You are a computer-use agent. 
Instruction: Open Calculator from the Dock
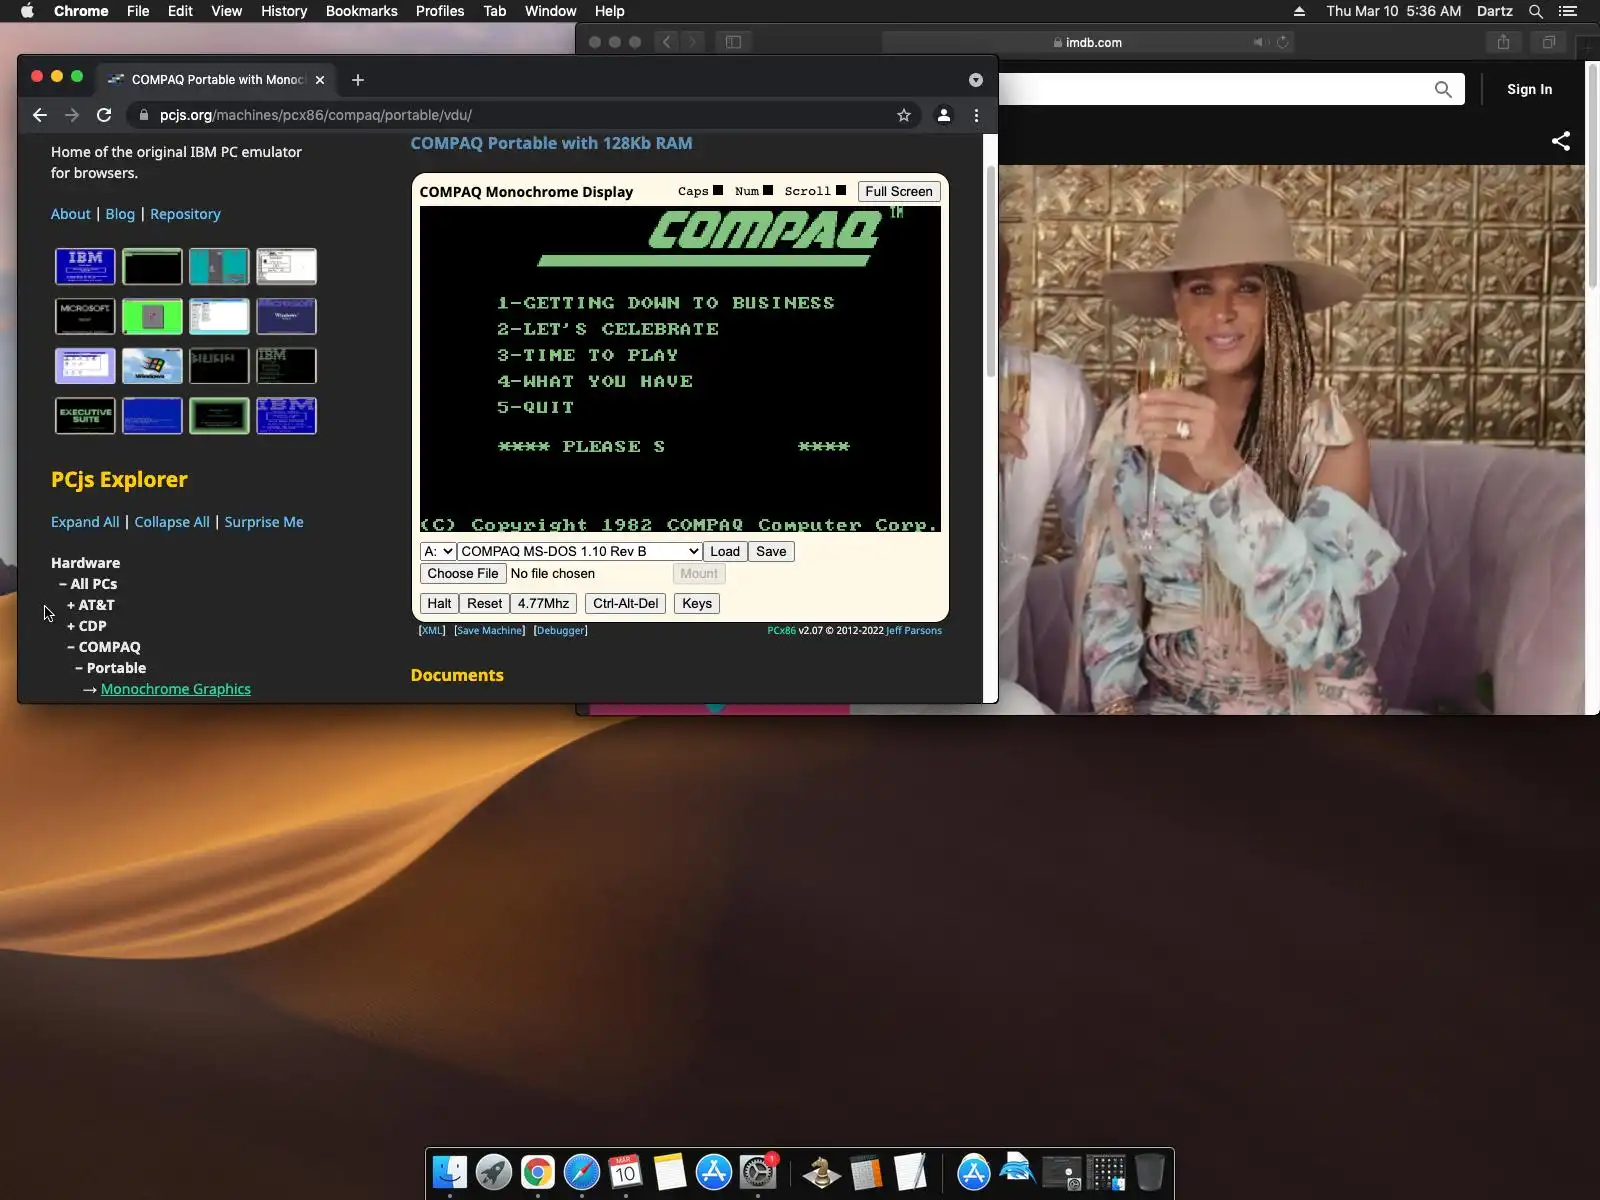(x=866, y=1172)
